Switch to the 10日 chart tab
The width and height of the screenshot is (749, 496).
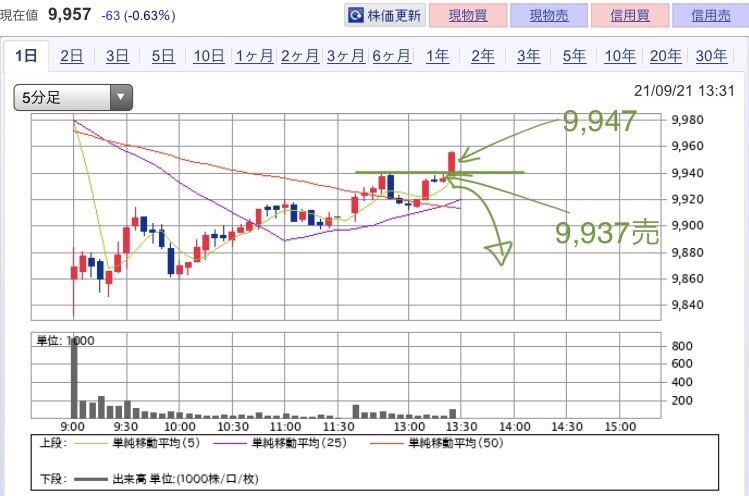click(x=209, y=56)
